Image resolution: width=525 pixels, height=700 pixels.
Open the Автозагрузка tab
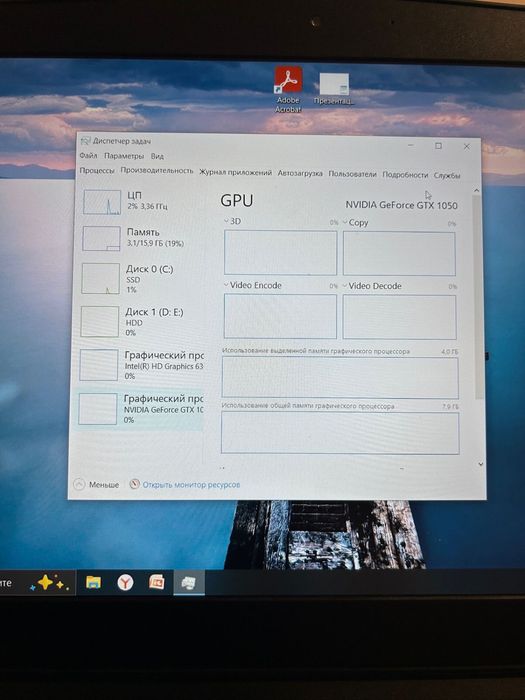300,173
